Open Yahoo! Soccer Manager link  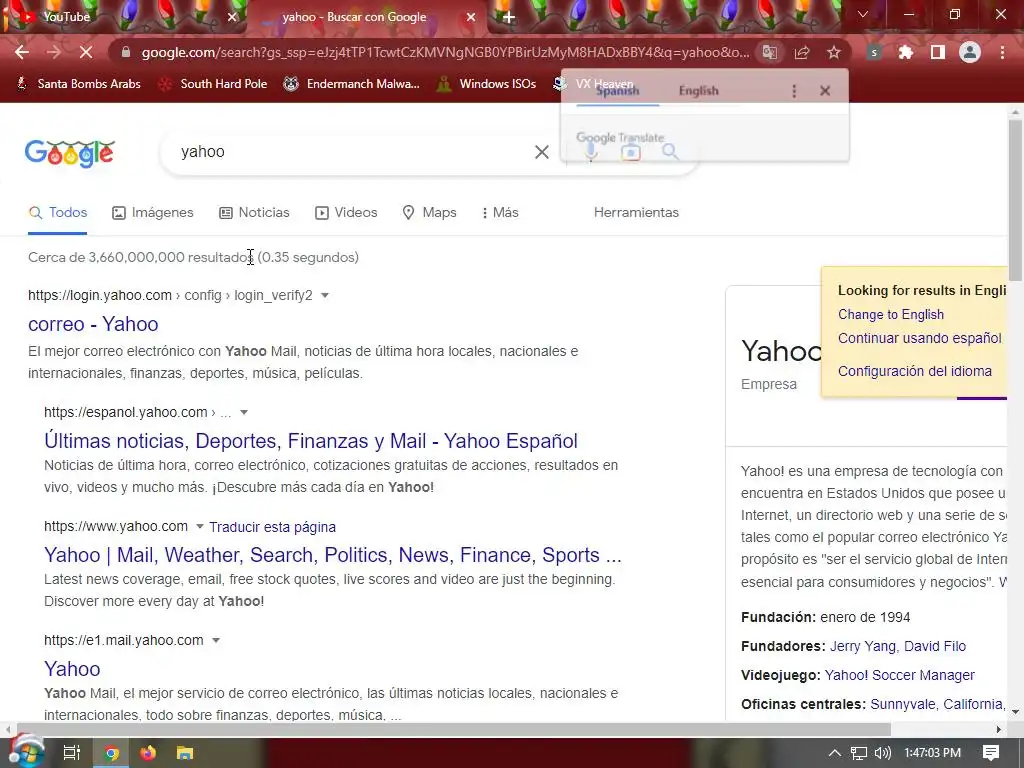click(x=899, y=675)
